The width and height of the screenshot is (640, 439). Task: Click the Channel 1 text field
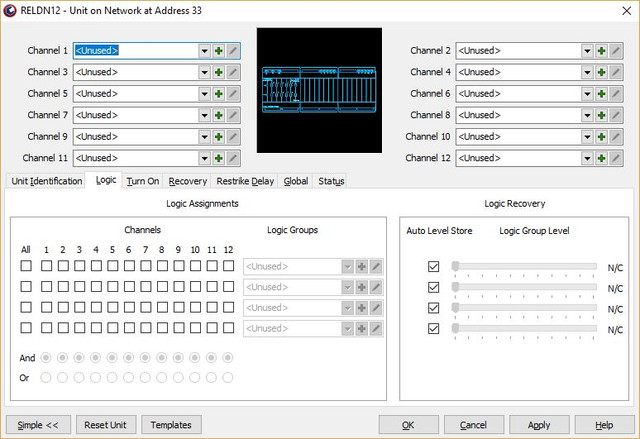[x=136, y=51]
